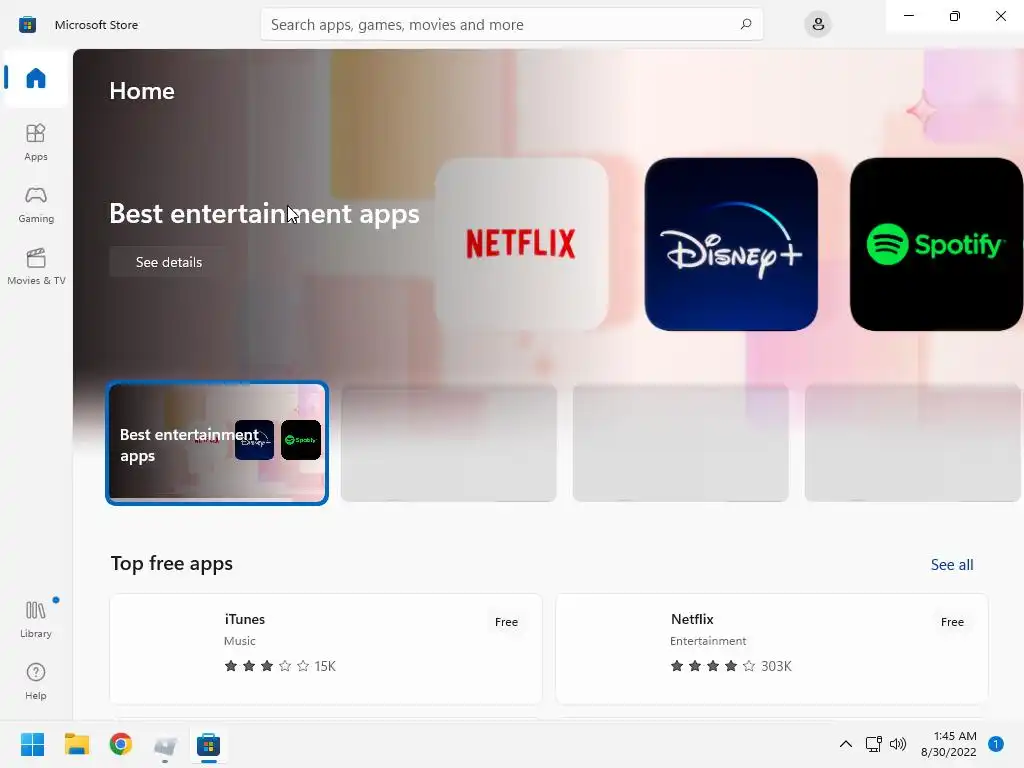Open the Library page

click(36, 619)
